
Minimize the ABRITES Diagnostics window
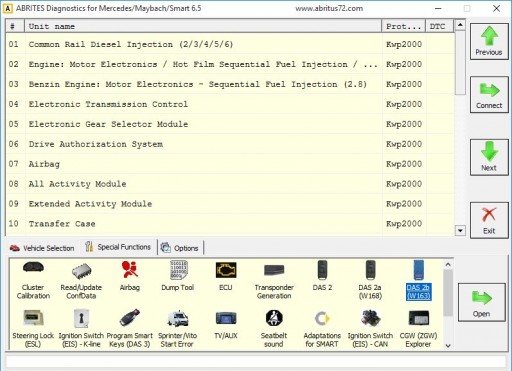point(438,8)
